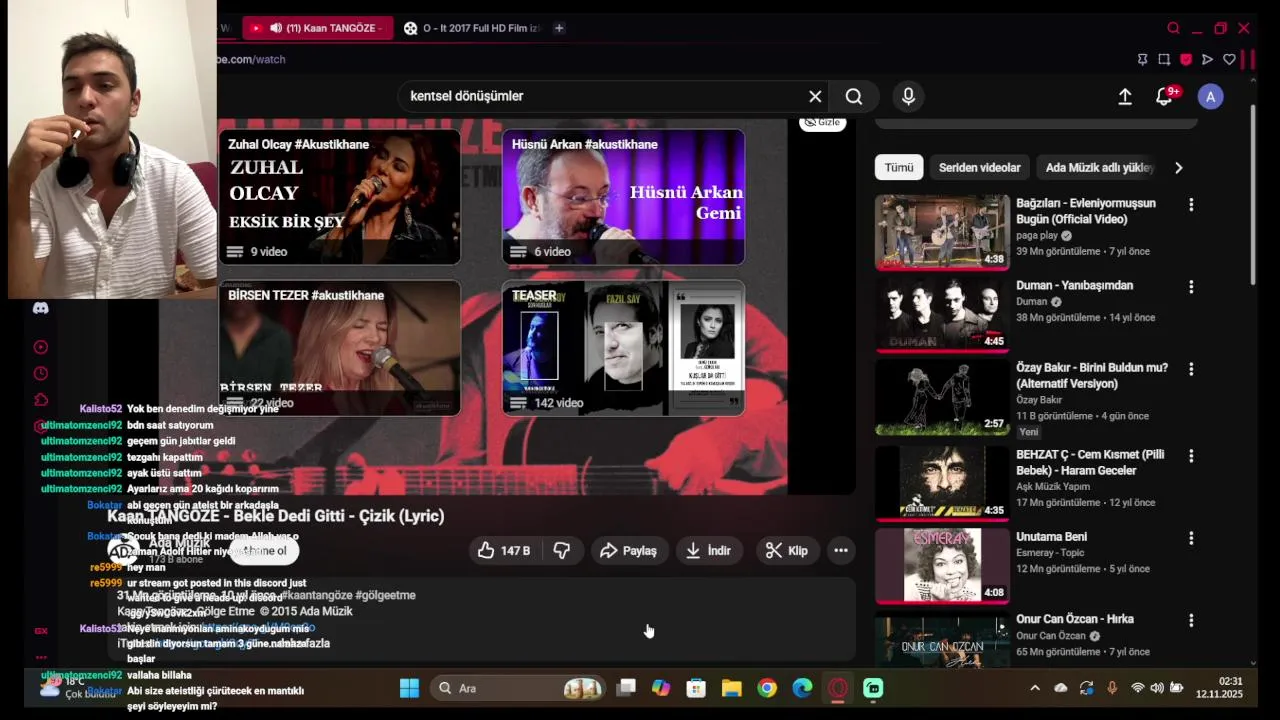Like the video (147 B)
The width and height of the screenshot is (1280, 720).
point(504,551)
